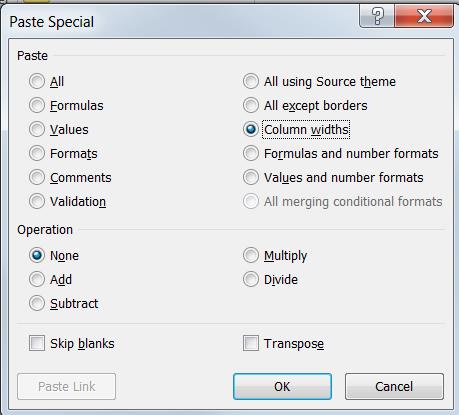Select the All paste option
Screen dimensions: 459x415
37,81
